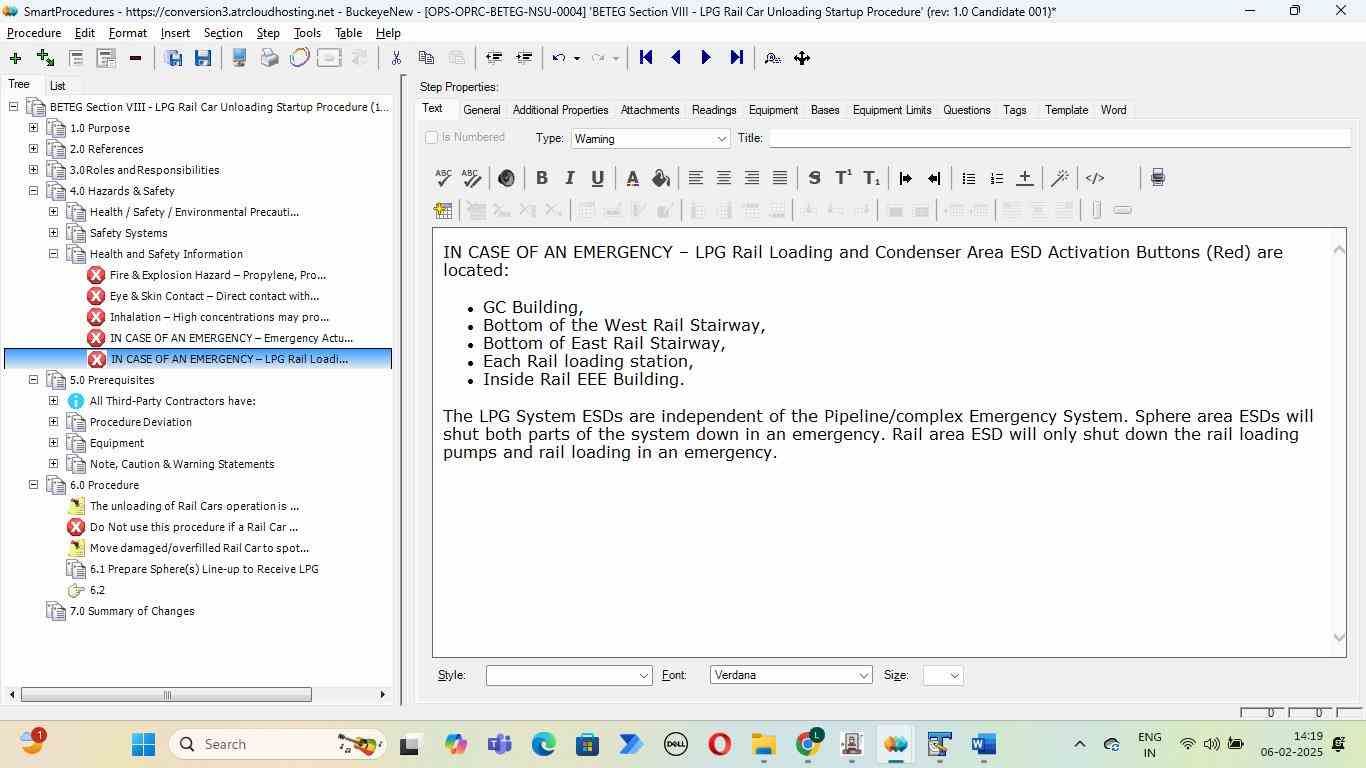
Task: Switch to the Equipment Limits tab
Action: click(x=892, y=110)
